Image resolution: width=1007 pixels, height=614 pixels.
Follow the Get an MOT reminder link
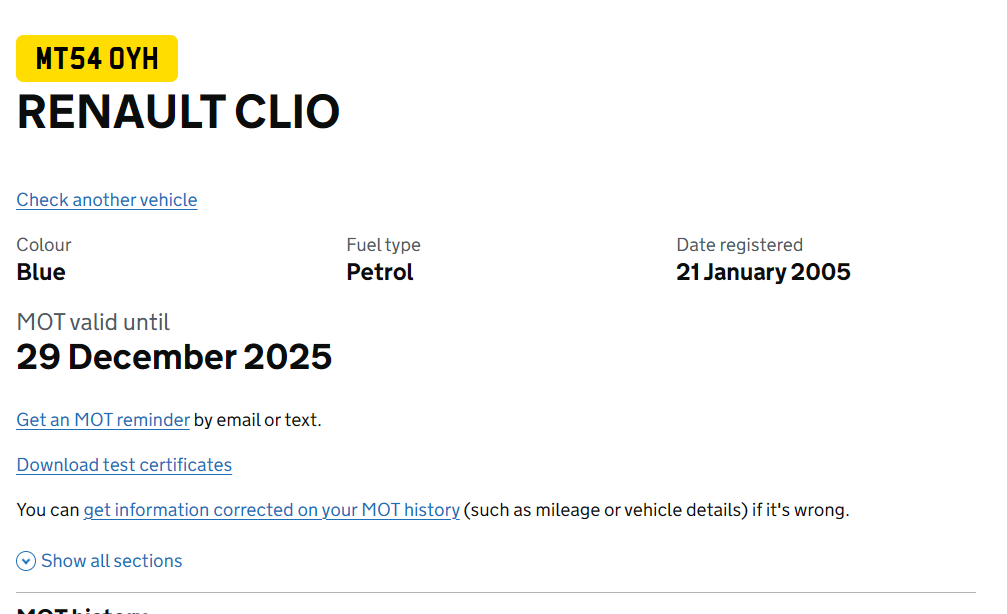click(x=103, y=419)
